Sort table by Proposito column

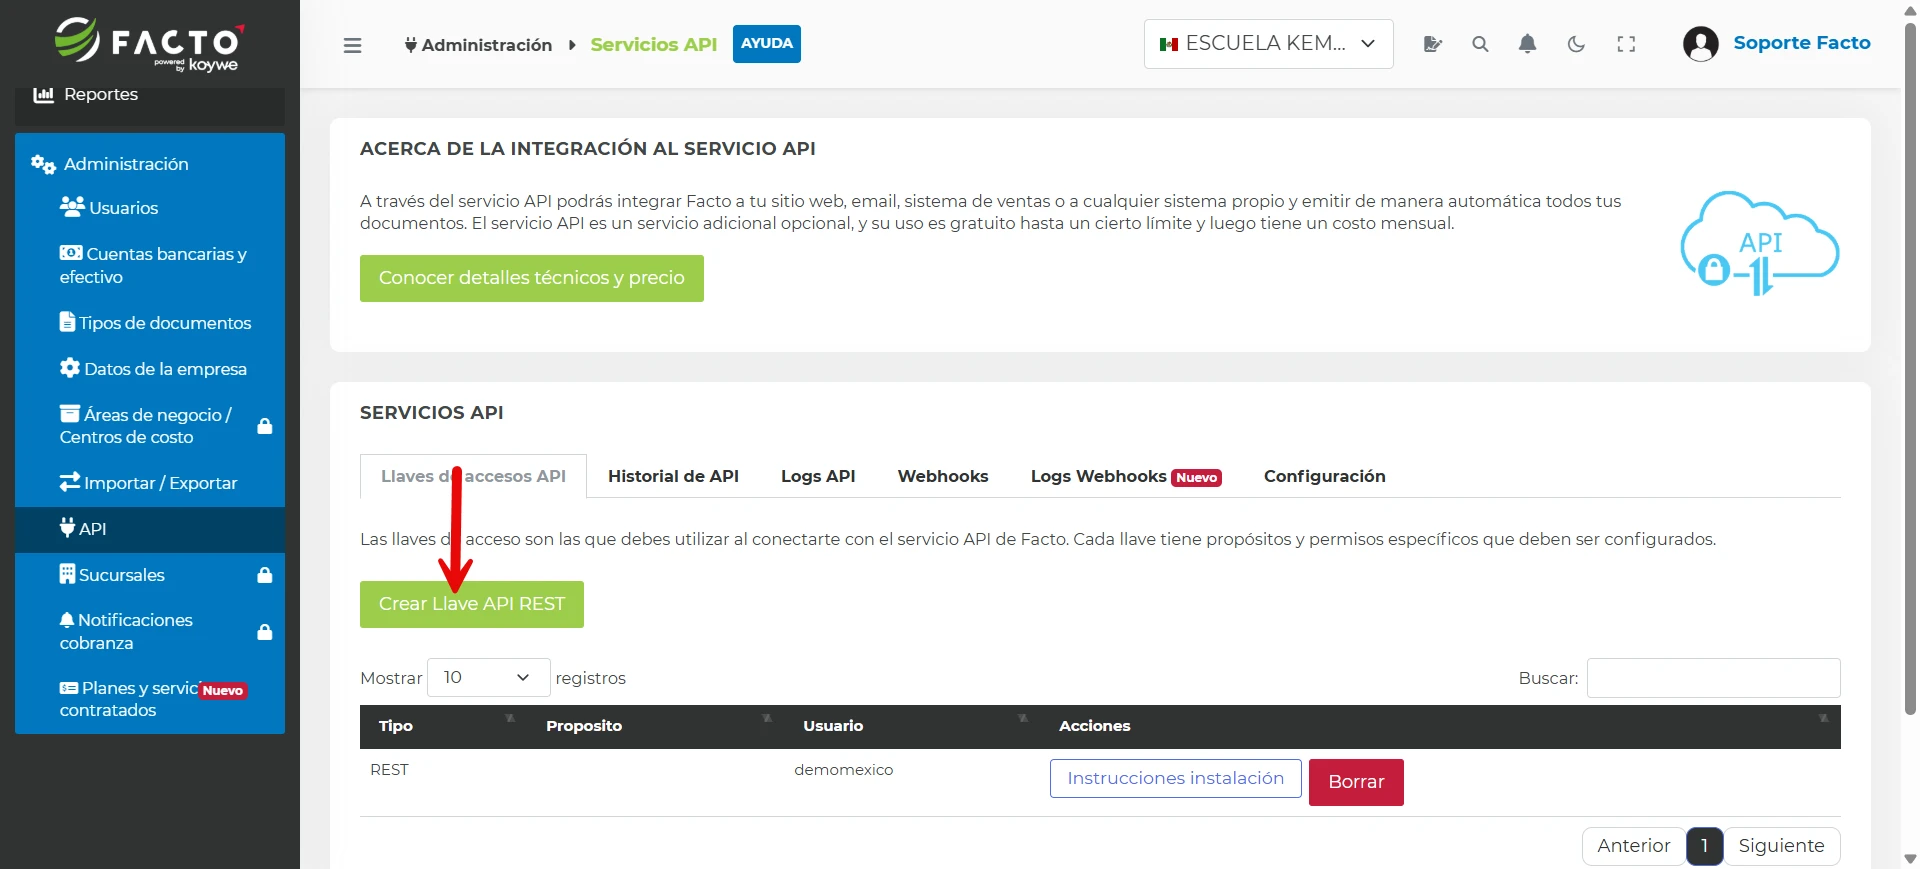[656, 726]
